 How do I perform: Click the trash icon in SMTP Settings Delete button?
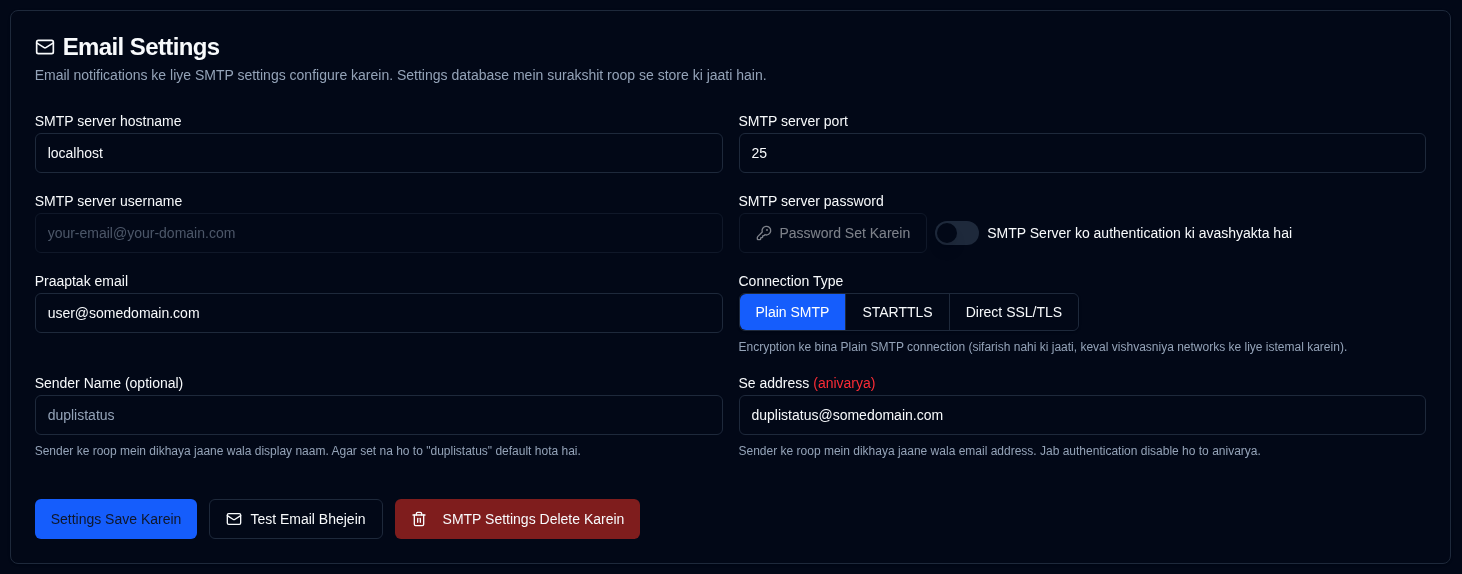pyautogui.click(x=419, y=519)
